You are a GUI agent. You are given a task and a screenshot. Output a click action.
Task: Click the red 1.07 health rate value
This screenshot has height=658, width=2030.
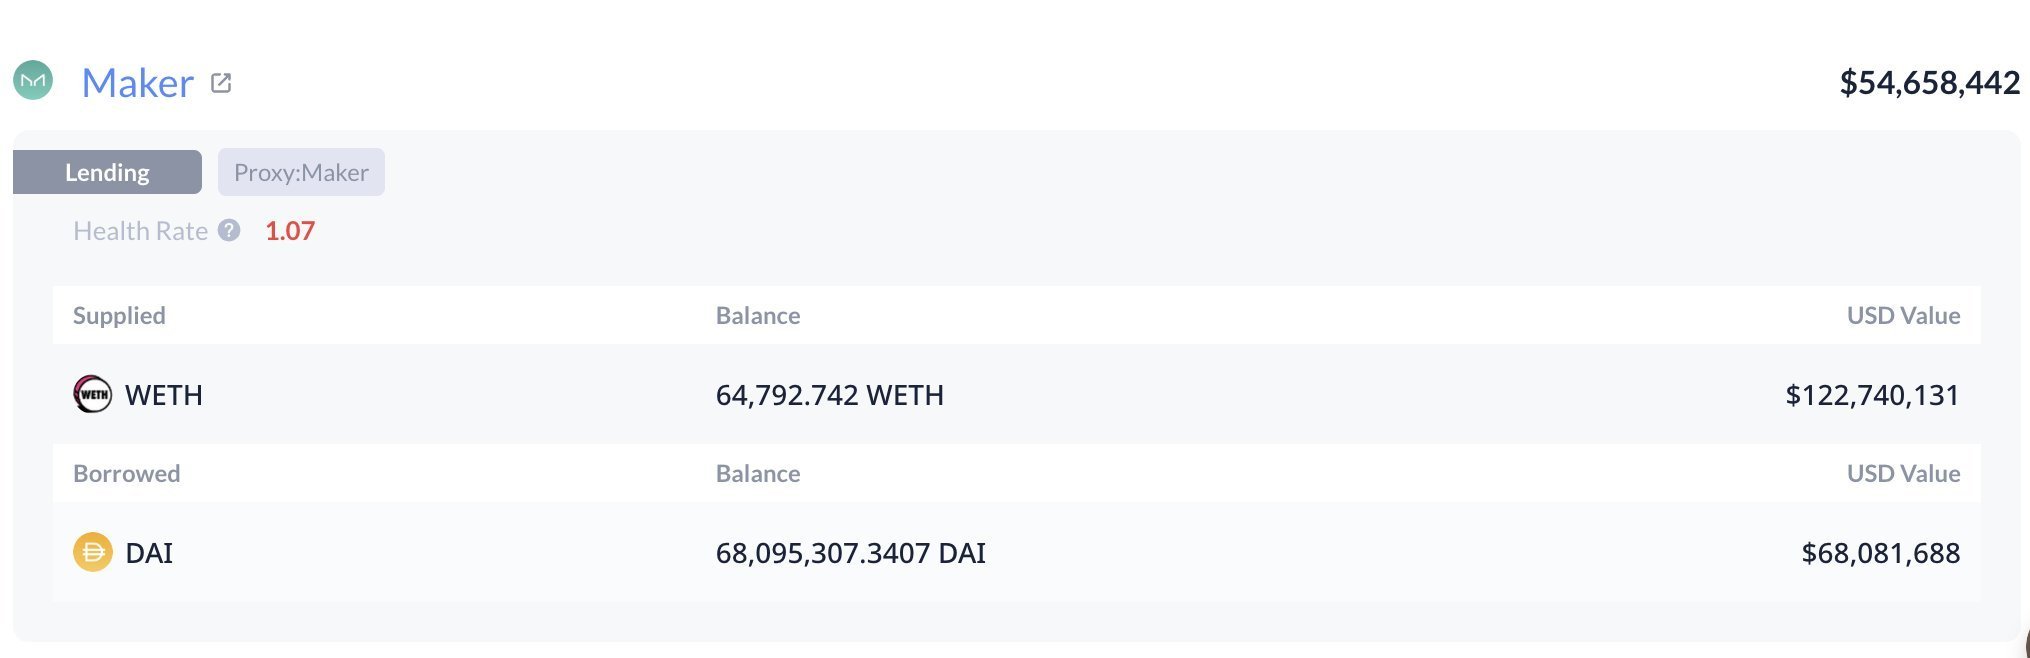pyautogui.click(x=290, y=231)
